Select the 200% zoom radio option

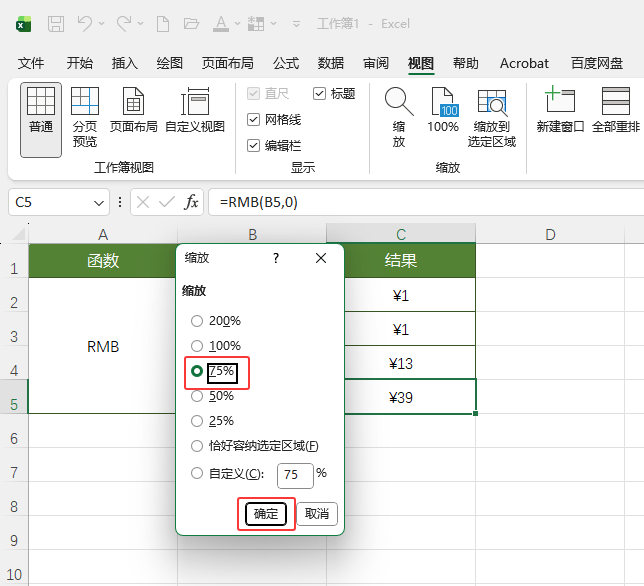click(x=216, y=321)
